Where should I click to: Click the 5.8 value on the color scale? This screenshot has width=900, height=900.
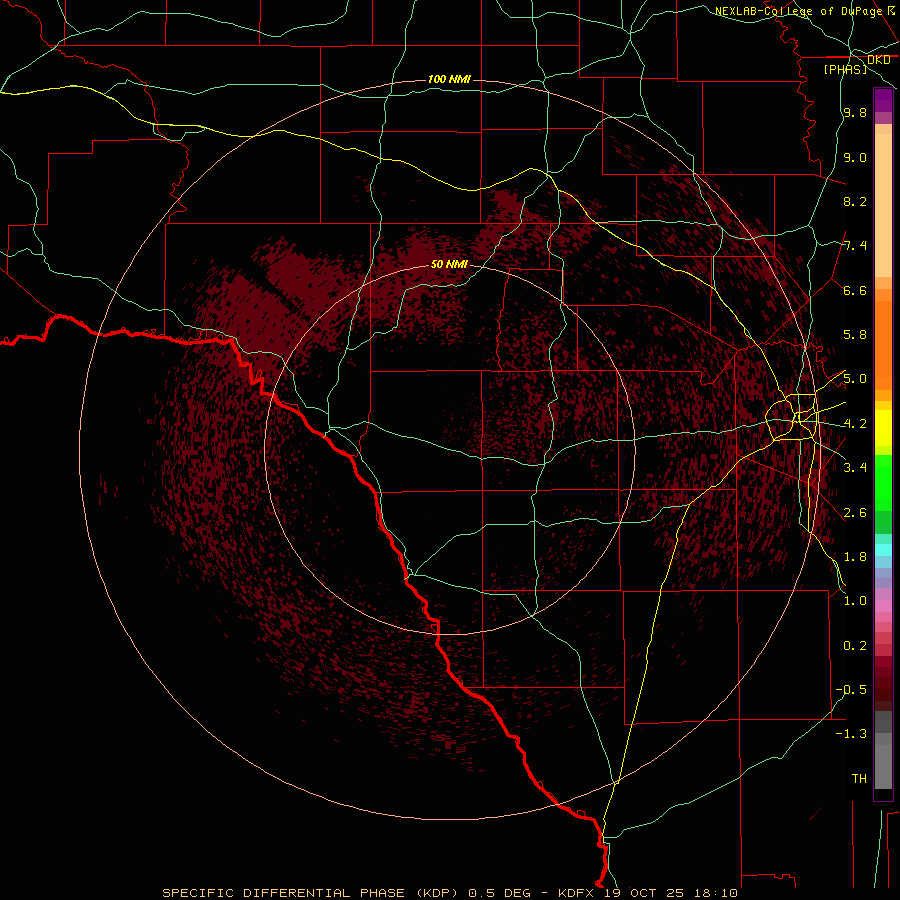tap(855, 335)
